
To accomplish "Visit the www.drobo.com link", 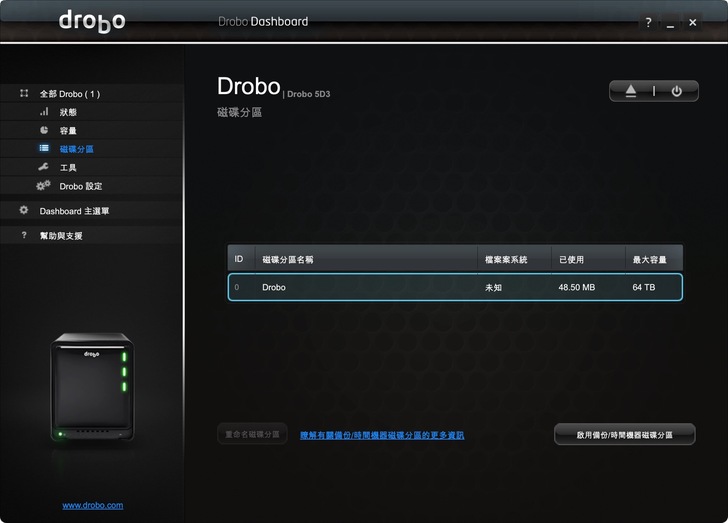I will [x=93, y=505].
